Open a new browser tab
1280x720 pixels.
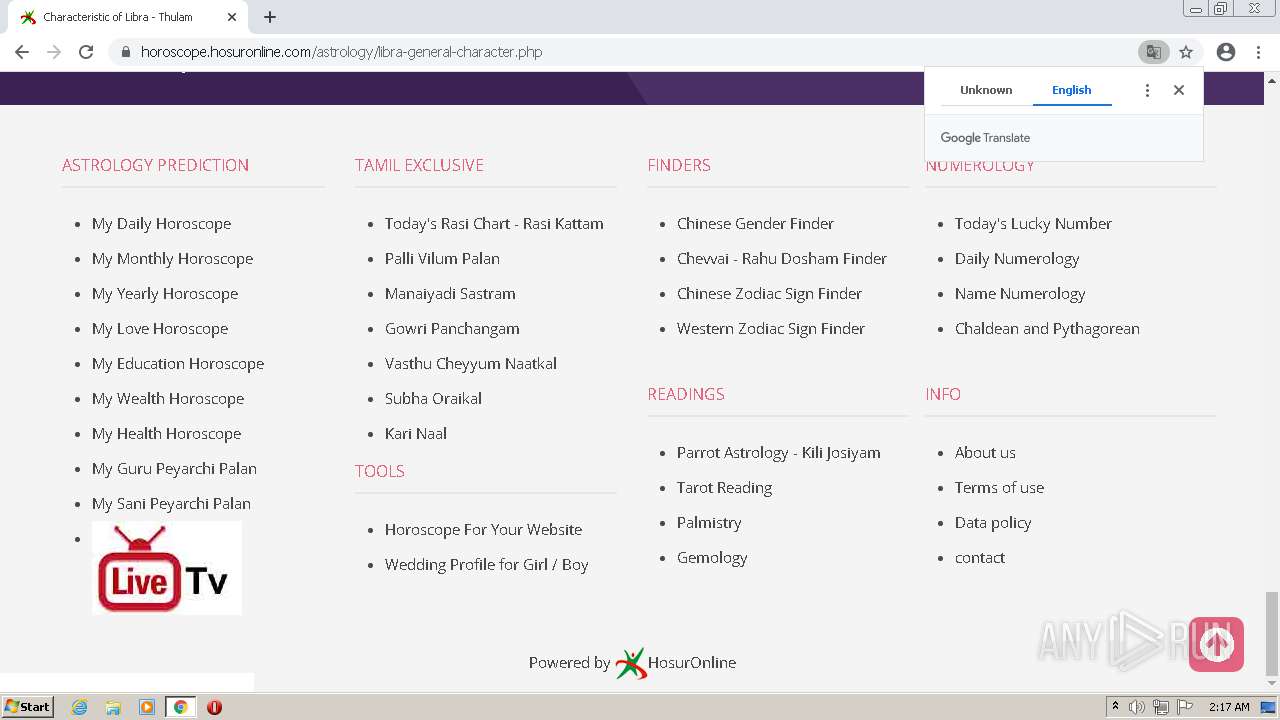point(270,17)
